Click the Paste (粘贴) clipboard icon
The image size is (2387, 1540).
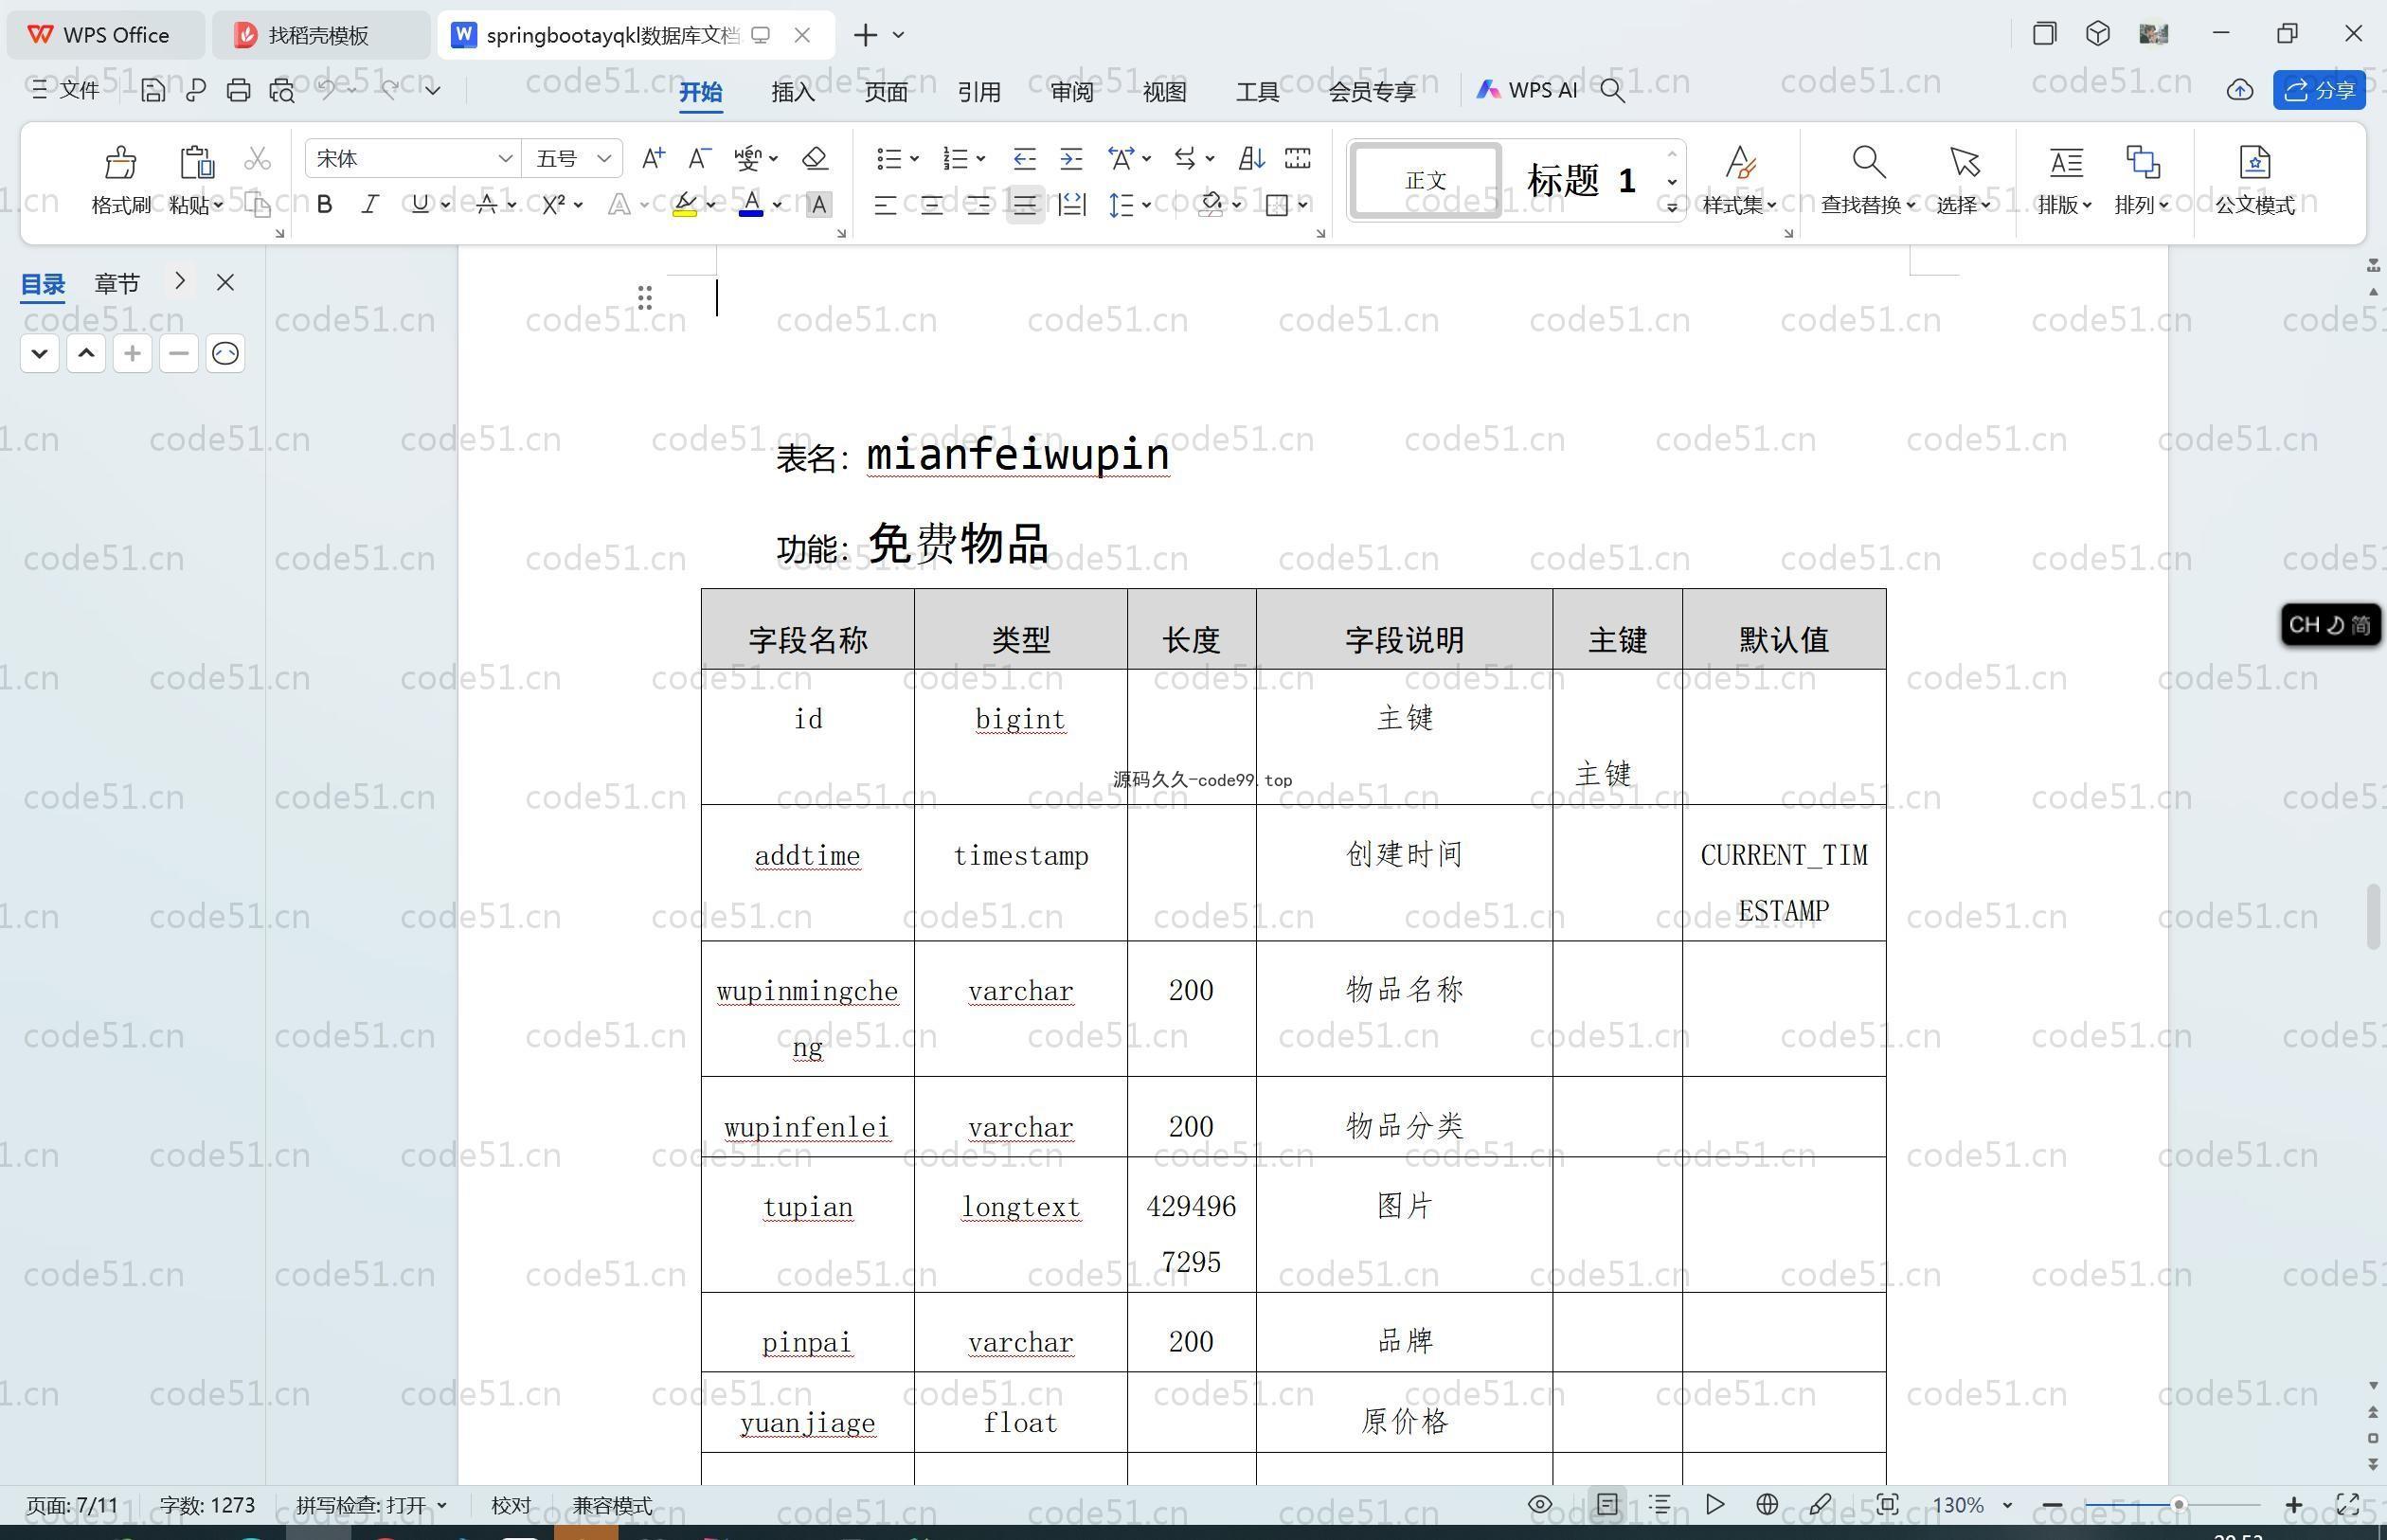[196, 162]
